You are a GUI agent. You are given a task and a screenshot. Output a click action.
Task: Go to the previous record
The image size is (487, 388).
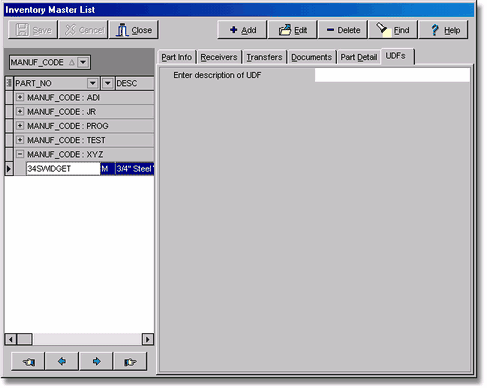point(62,361)
